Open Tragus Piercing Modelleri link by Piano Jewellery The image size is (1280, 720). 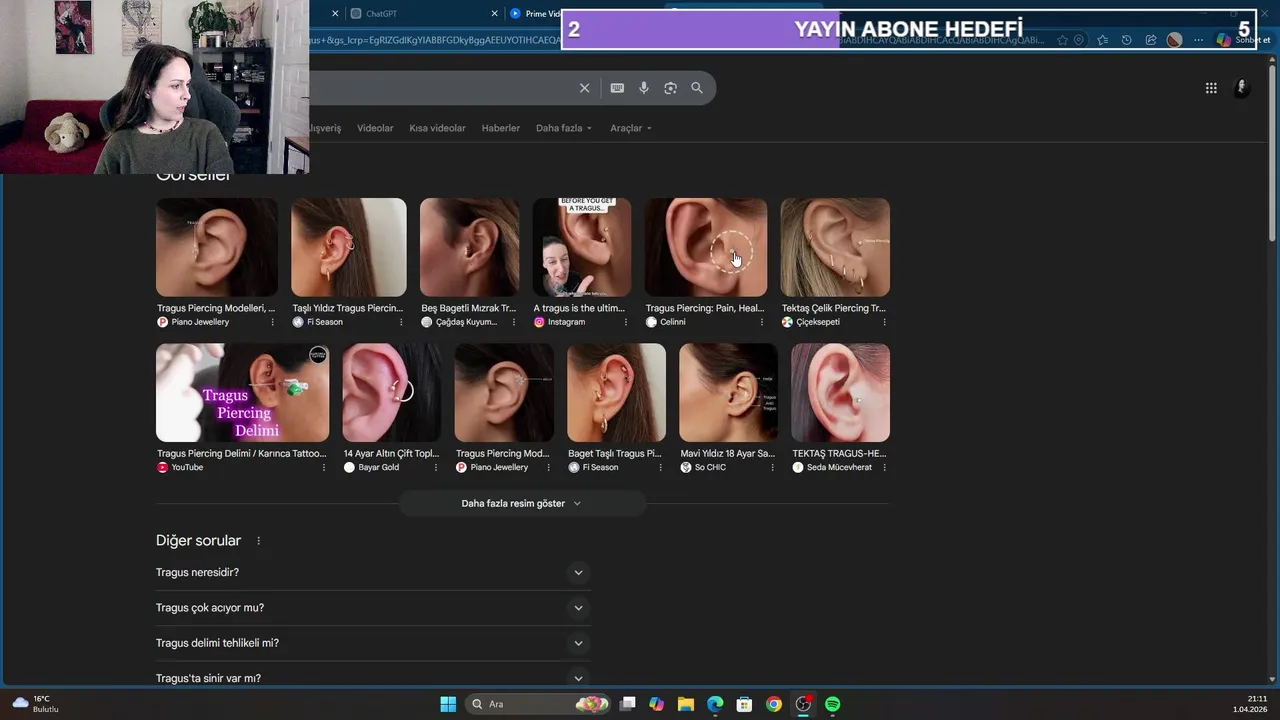216,308
